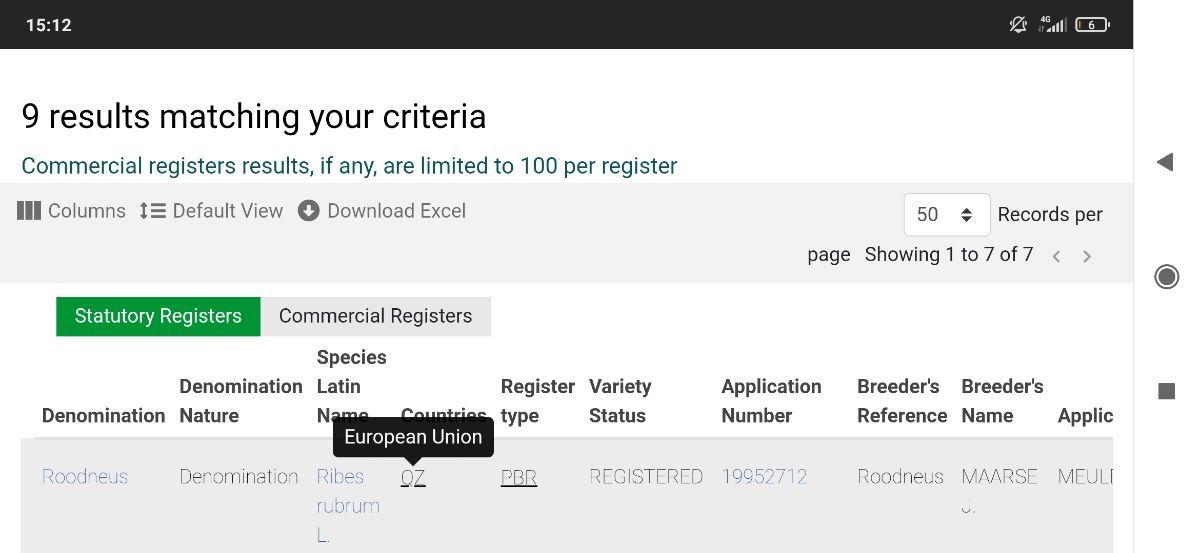Image resolution: width=1200 pixels, height=553 pixels.
Task: Click the PBR register type abbreviation
Action: tap(518, 477)
